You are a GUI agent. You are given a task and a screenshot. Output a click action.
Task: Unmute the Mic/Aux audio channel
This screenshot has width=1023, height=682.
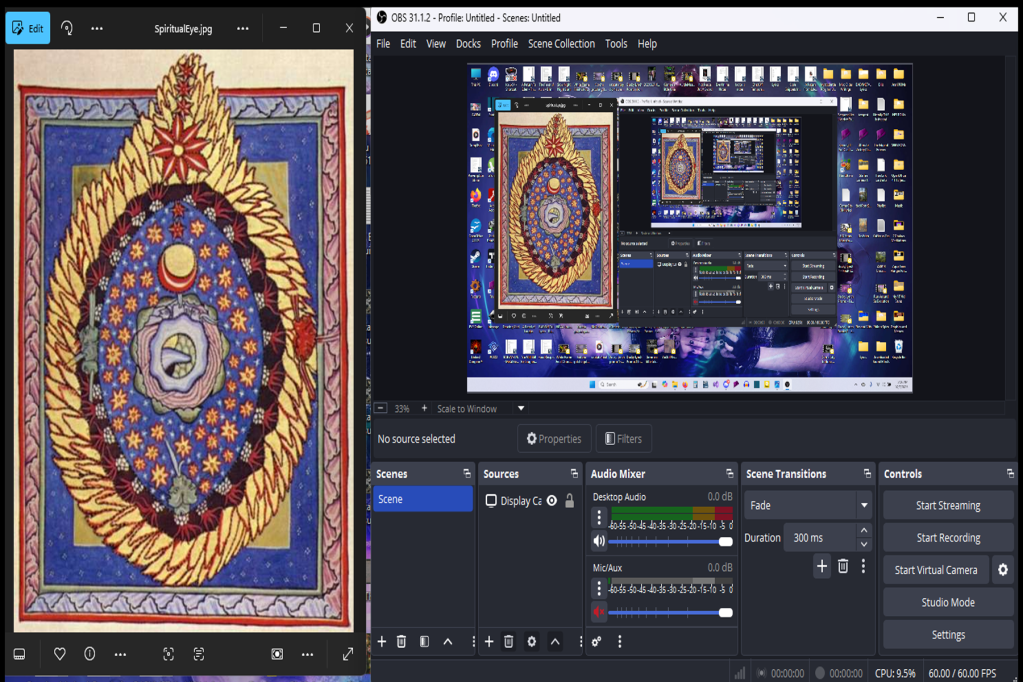click(599, 612)
